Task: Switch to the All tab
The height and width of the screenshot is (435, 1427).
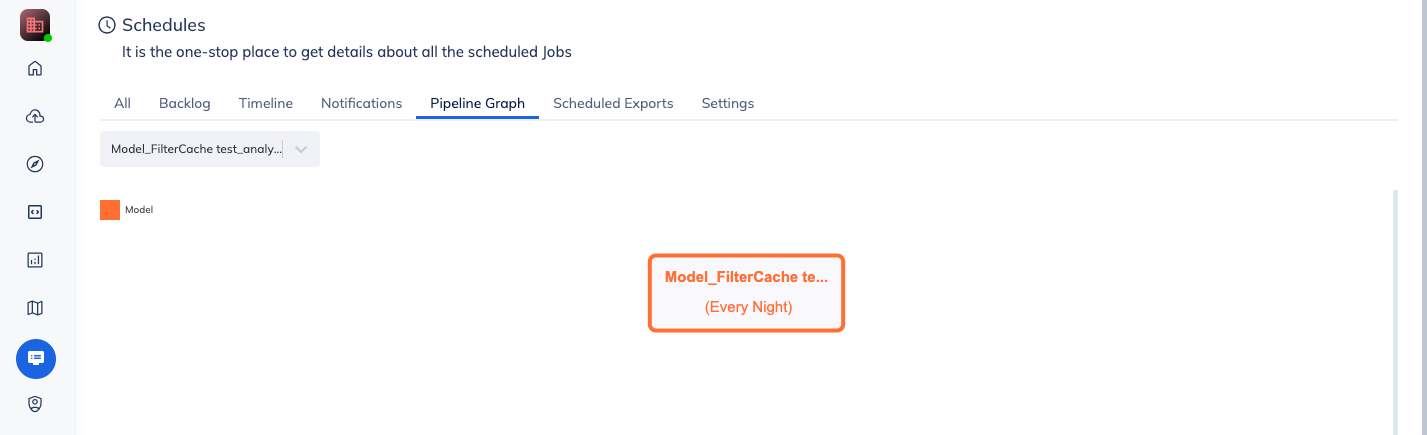Action: [122, 103]
